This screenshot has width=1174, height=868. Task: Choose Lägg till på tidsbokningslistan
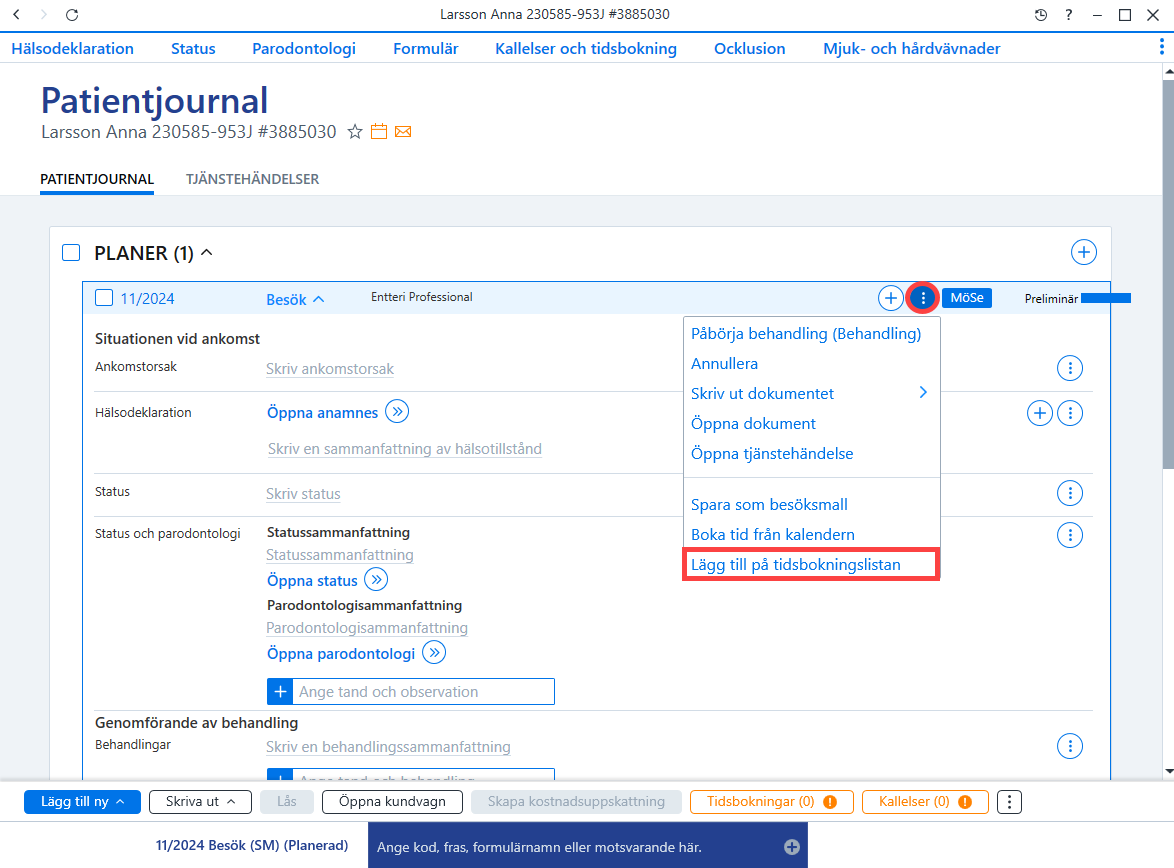[812, 564]
